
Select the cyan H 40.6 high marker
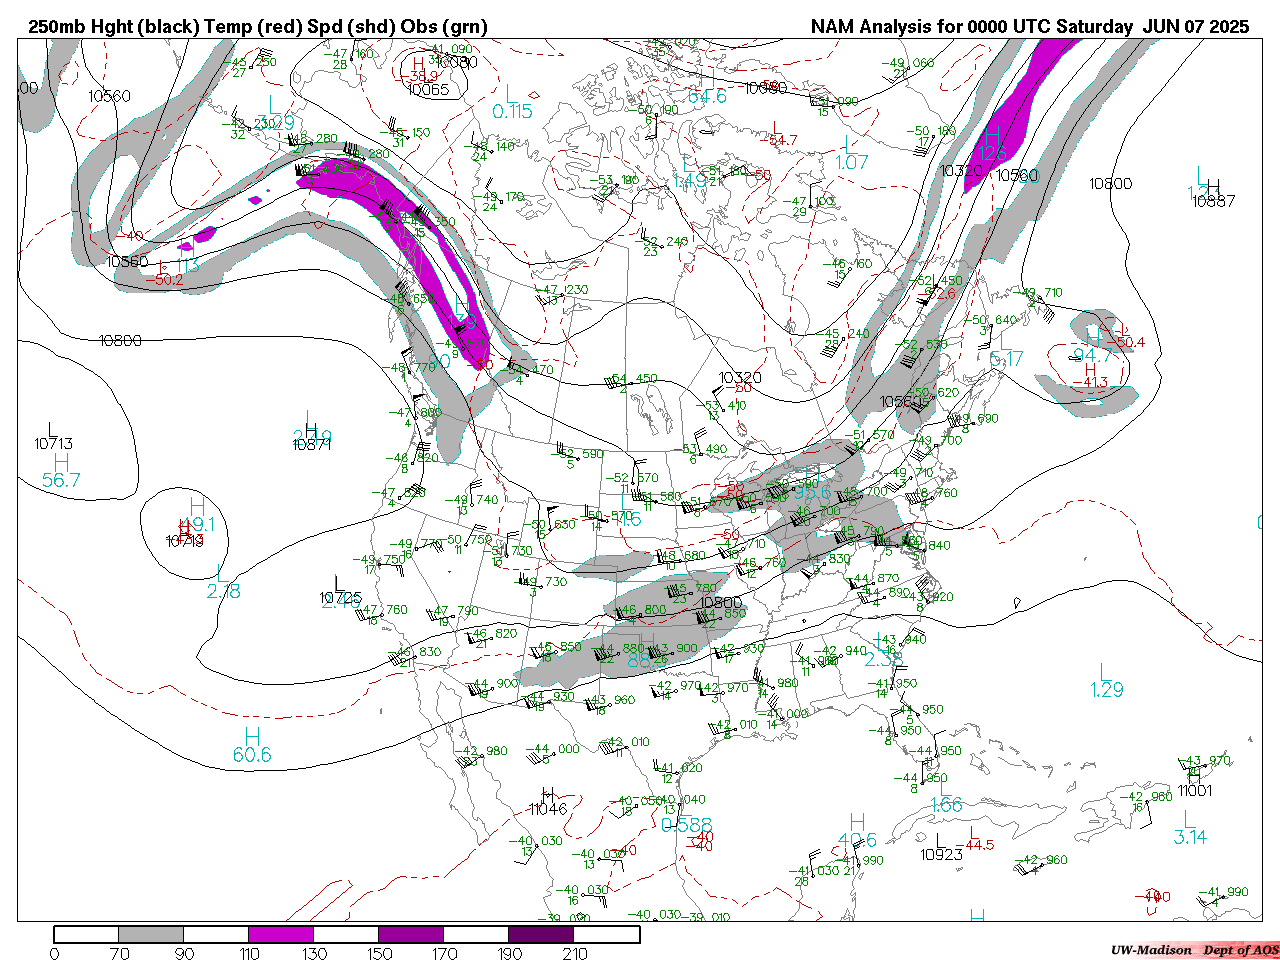tap(857, 832)
